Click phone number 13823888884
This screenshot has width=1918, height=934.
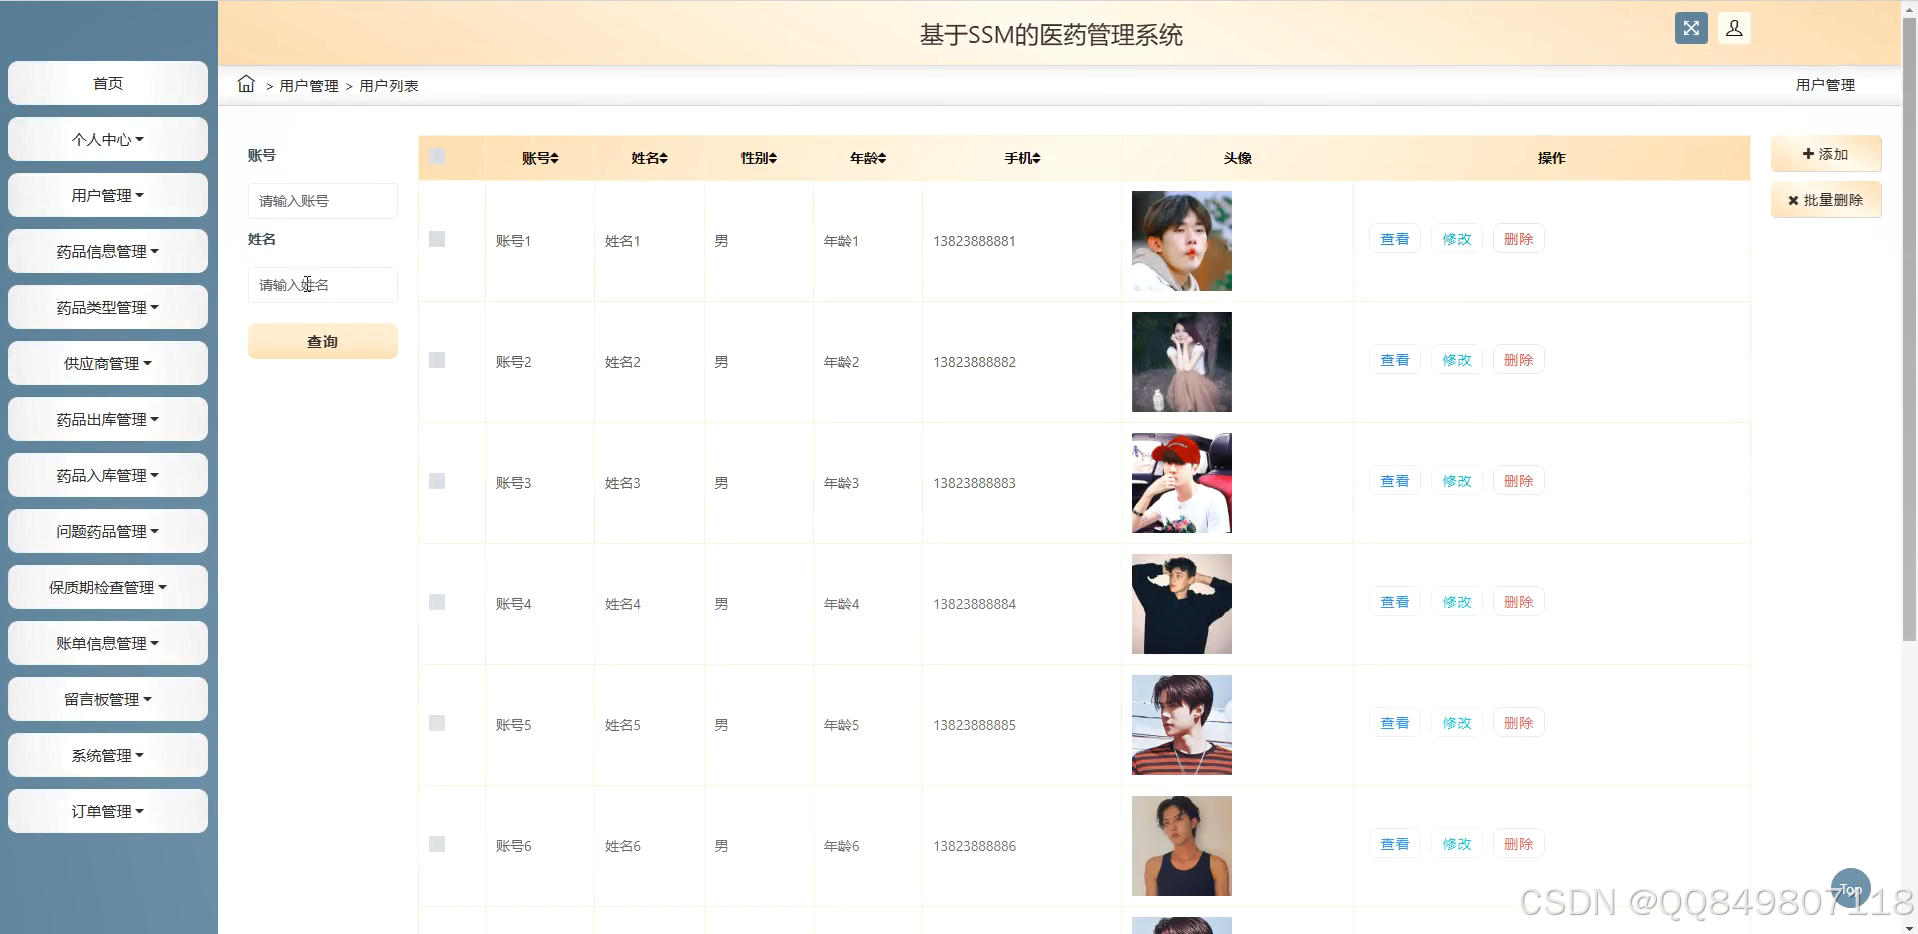(974, 604)
